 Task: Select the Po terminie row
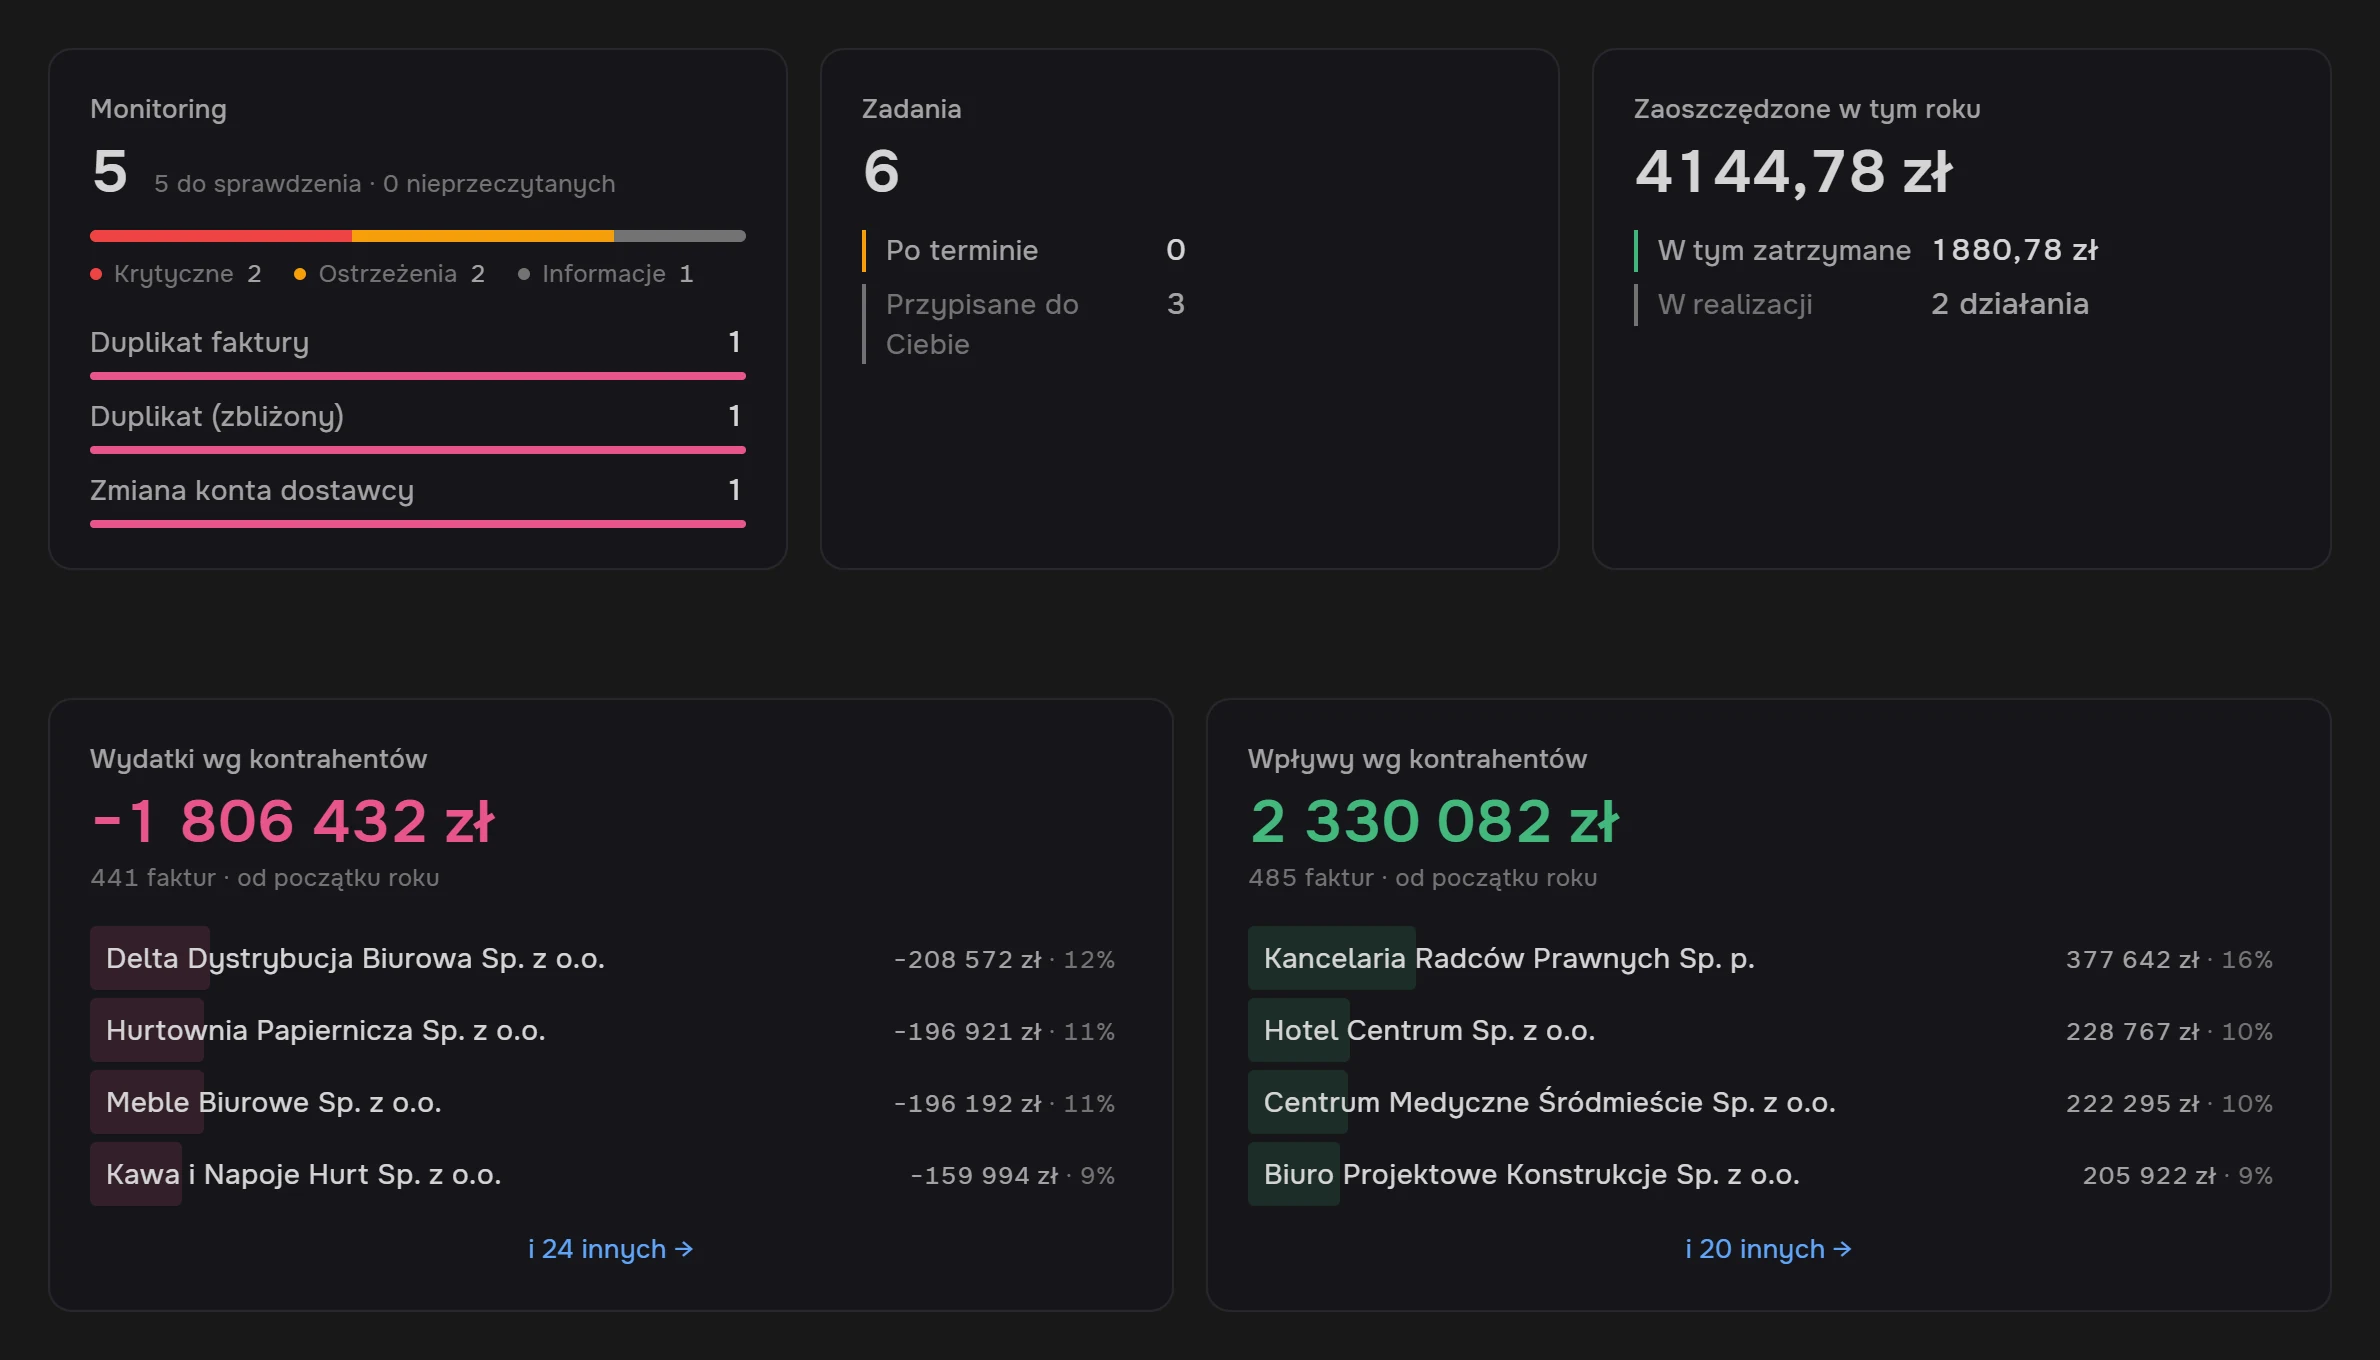[x=1025, y=250]
